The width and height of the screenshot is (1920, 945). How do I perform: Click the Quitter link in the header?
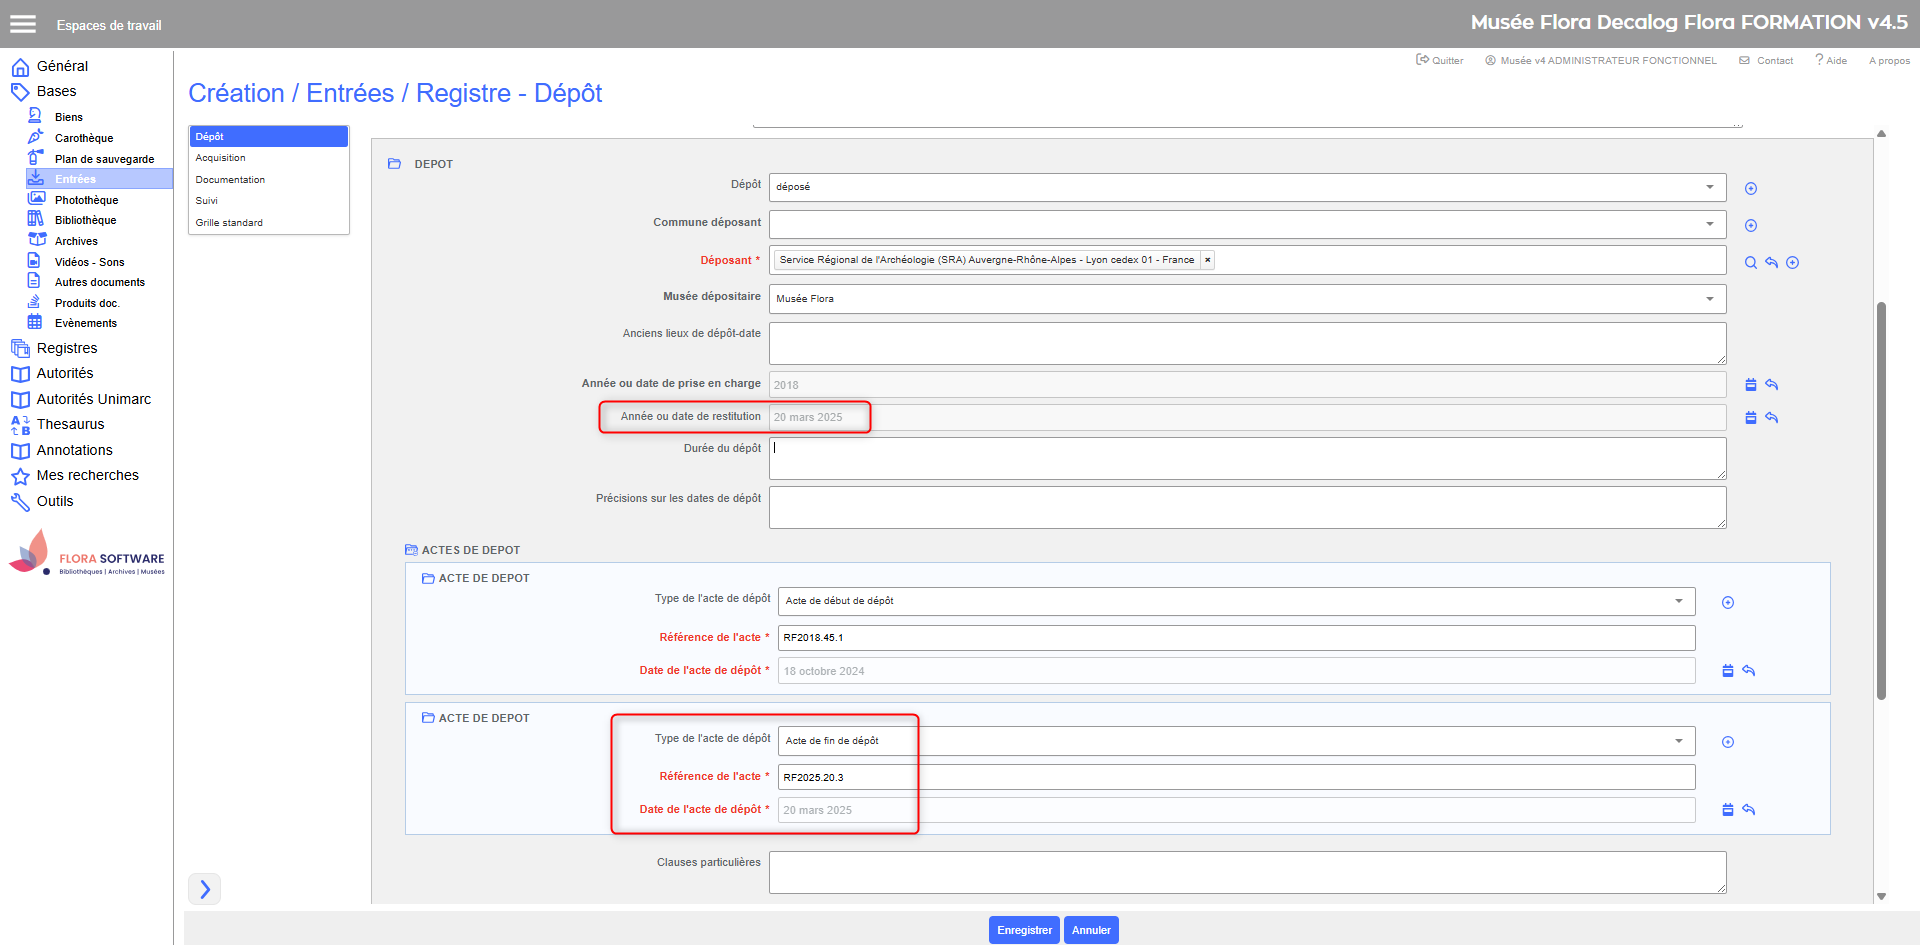click(1440, 61)
